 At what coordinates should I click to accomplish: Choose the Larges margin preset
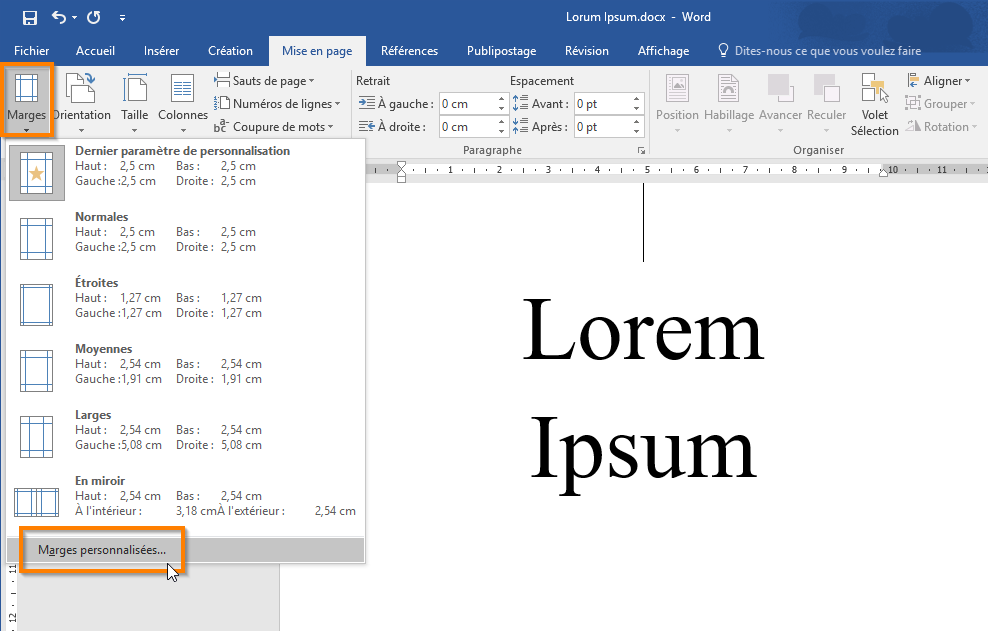[x=186, y=437]
